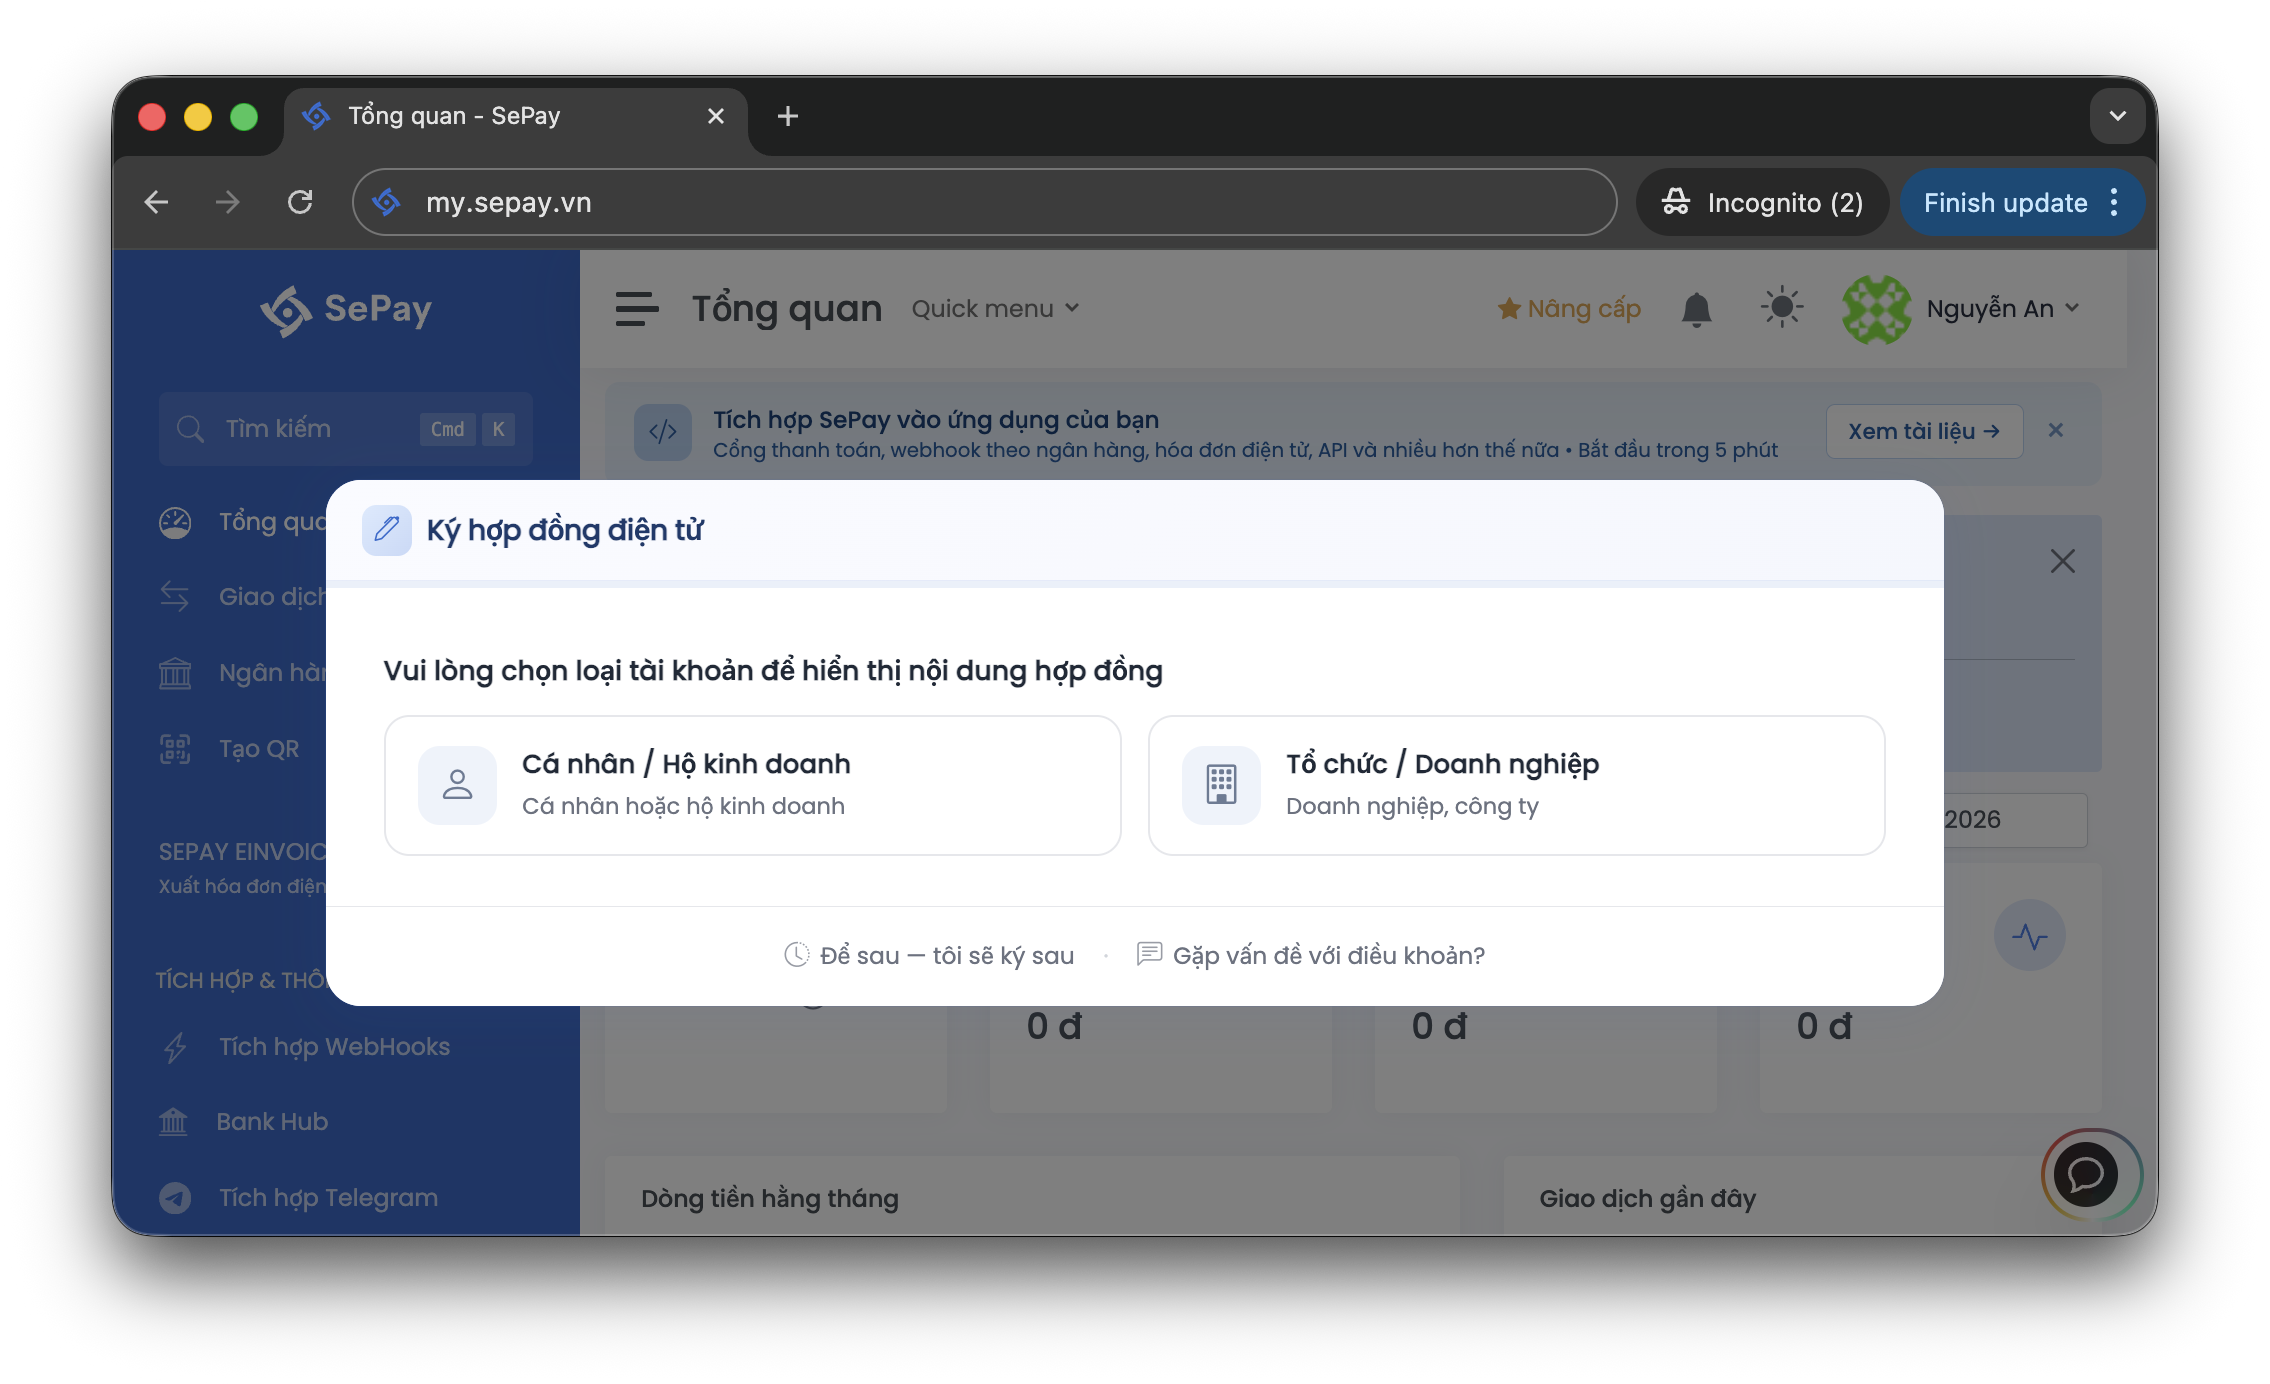Click the SEPAY EINVOICE section heading

point(242,852)
